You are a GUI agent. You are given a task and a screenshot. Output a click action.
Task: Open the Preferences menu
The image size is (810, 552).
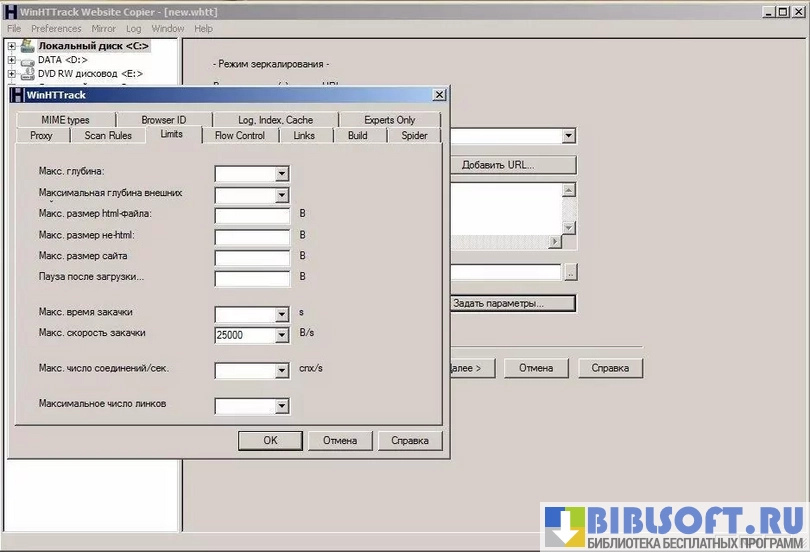56,29
